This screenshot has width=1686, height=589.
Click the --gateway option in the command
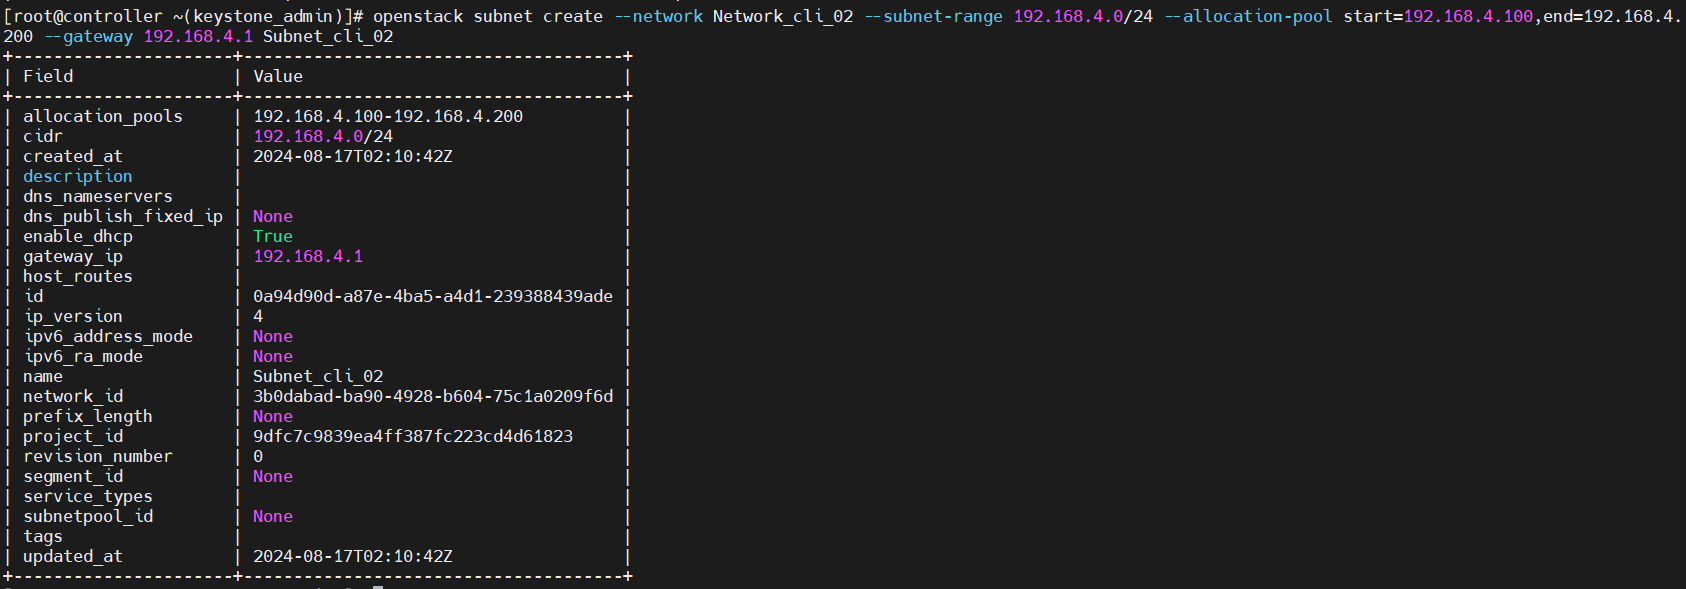coord(88,36)
